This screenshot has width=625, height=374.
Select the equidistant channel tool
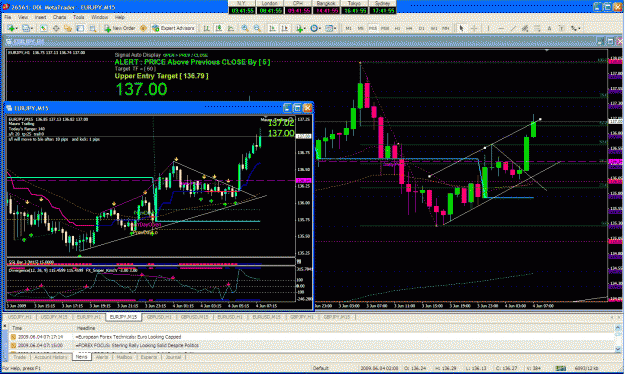[525, 28]
